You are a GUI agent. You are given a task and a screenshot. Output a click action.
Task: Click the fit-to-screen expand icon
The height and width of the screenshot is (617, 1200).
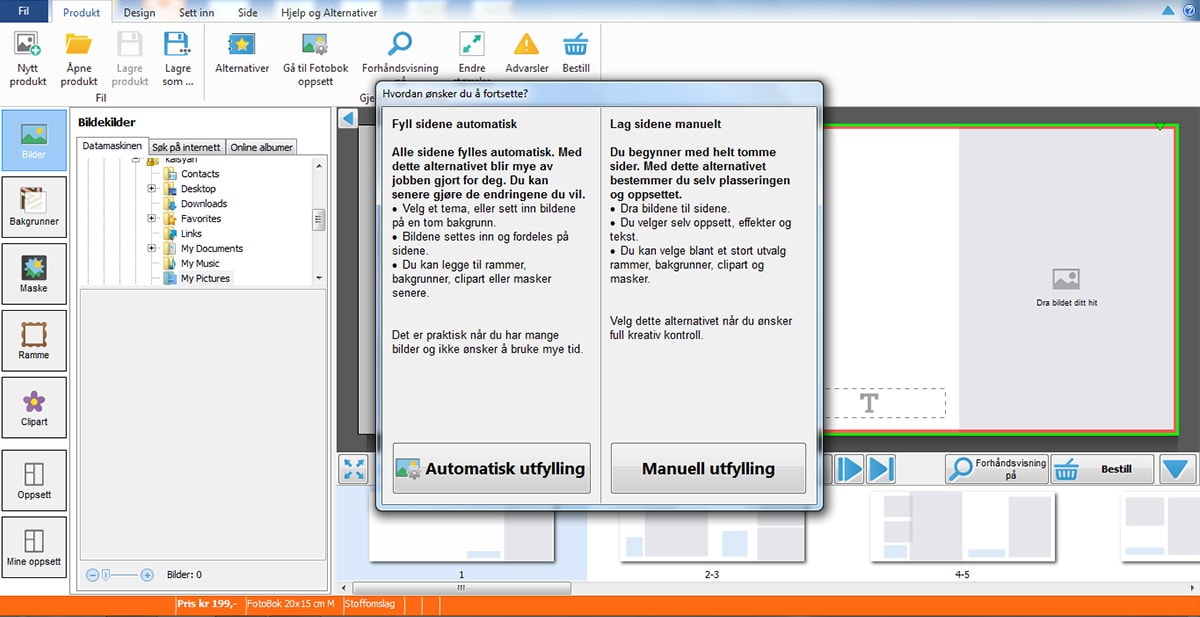355,469
